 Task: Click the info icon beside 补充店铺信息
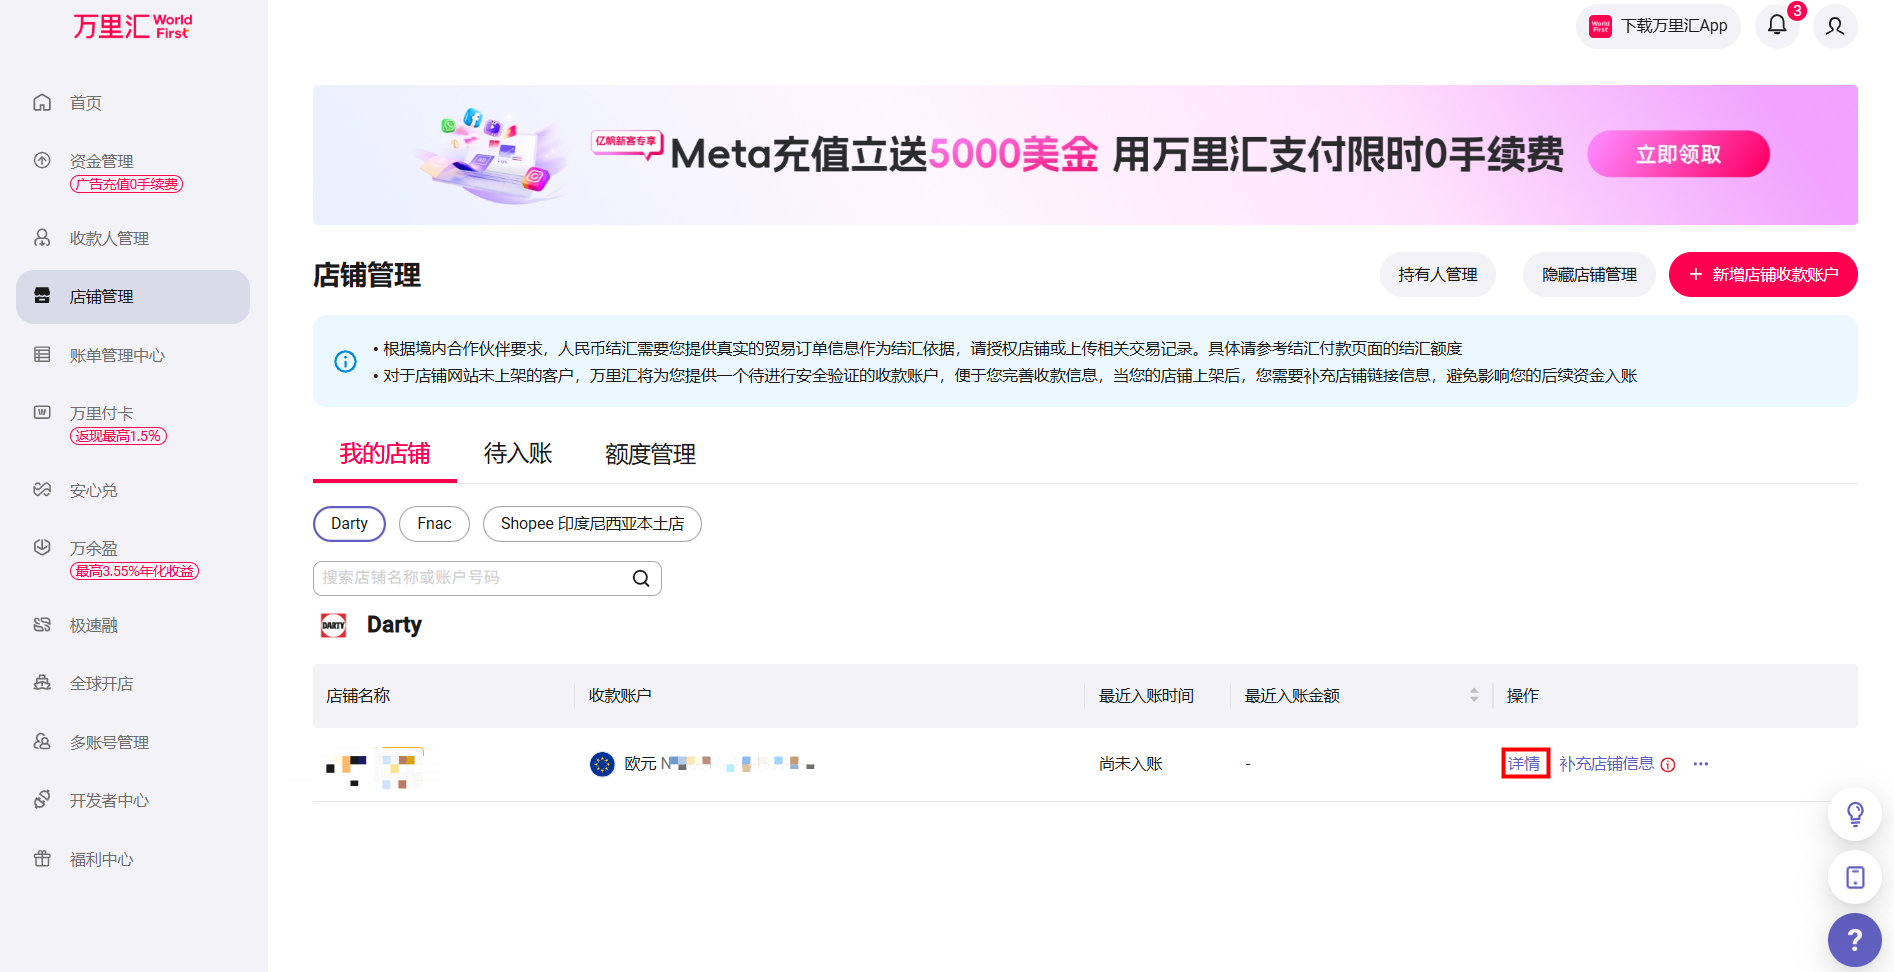click(1668, 765)
